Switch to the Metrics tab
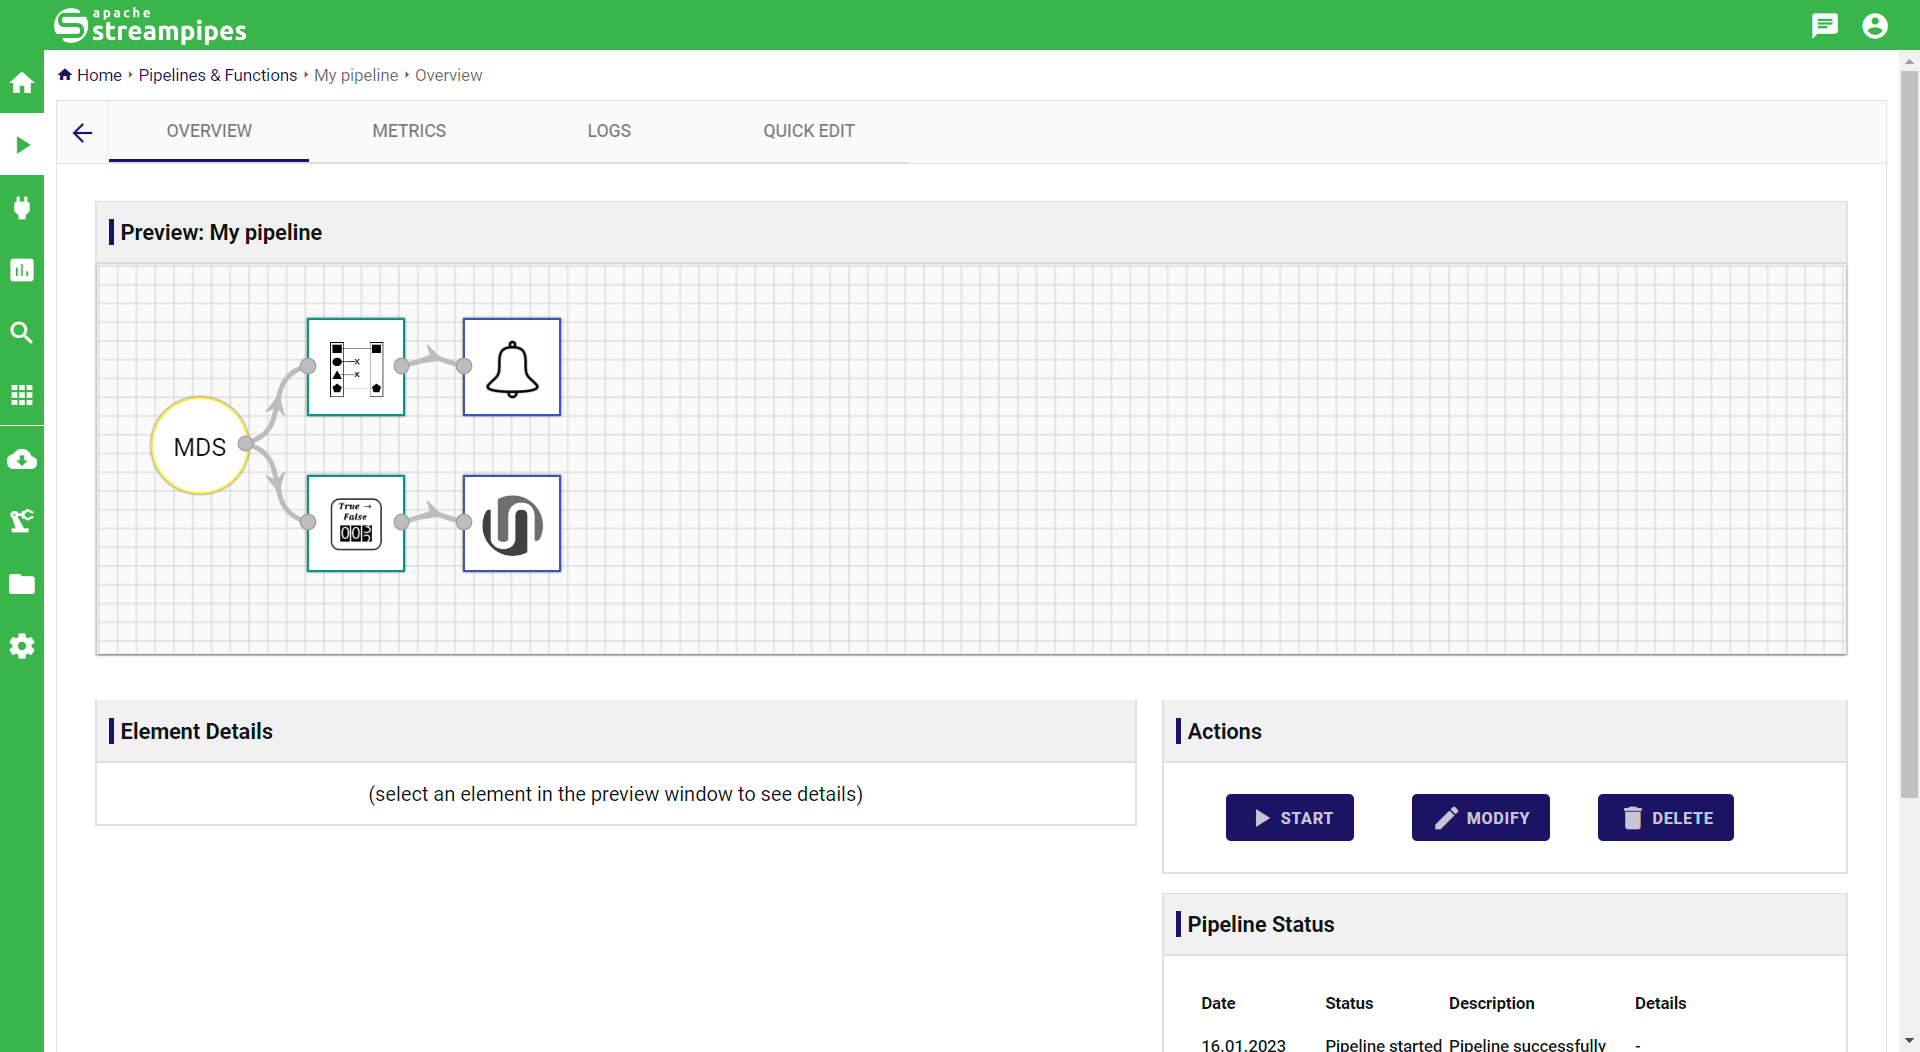This screenshot has width=1920, height=1052. (409, 131)
